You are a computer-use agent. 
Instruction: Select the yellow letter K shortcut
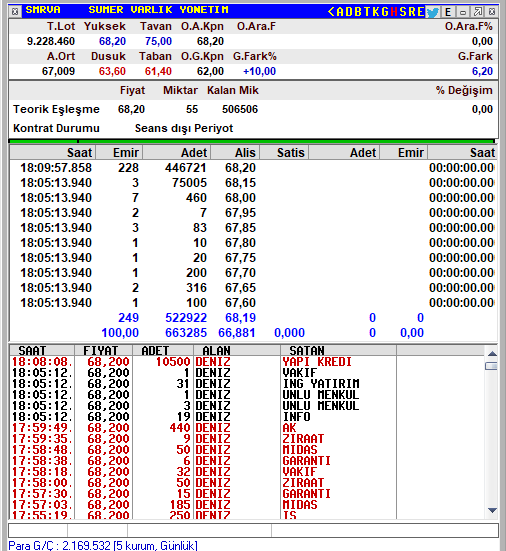click(376, 12)
